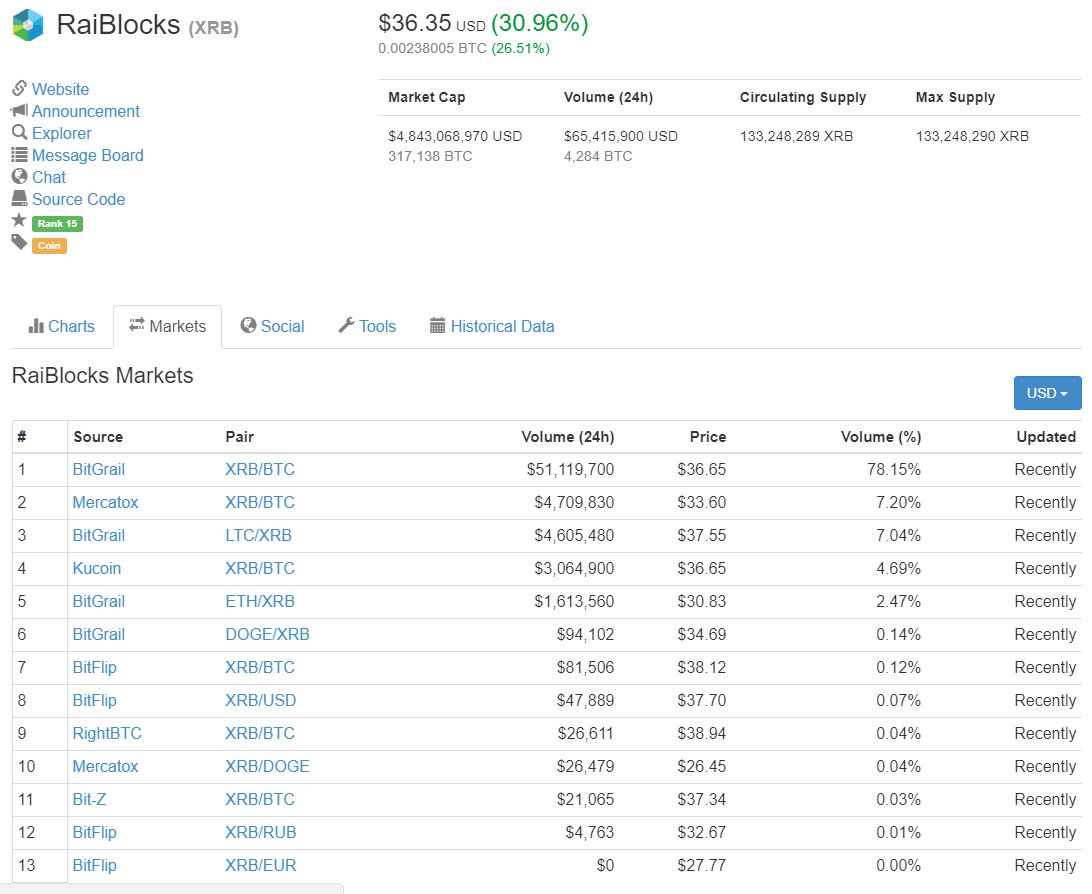This screenshot has width=1092, height=894.
Task: Open the DOGE/XRB pair link
Action: click(x=267, y=634)
